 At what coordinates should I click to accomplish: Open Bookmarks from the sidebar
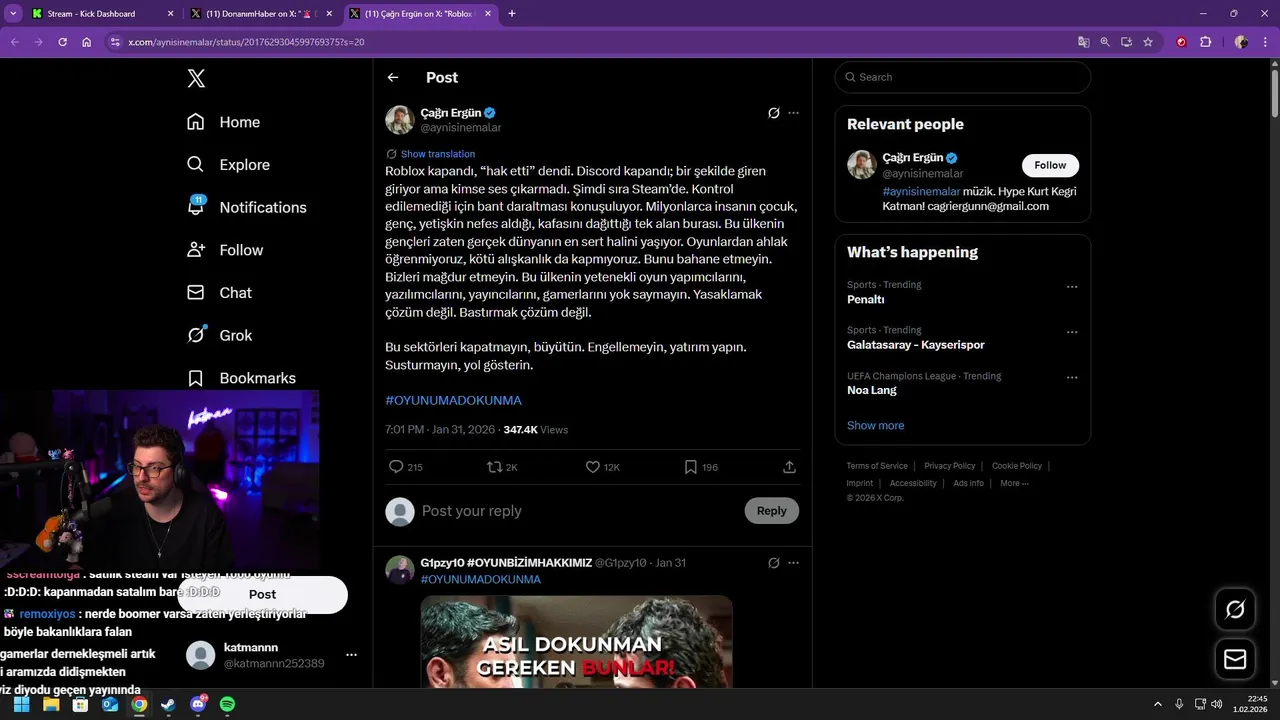click(x=241, y=378)
